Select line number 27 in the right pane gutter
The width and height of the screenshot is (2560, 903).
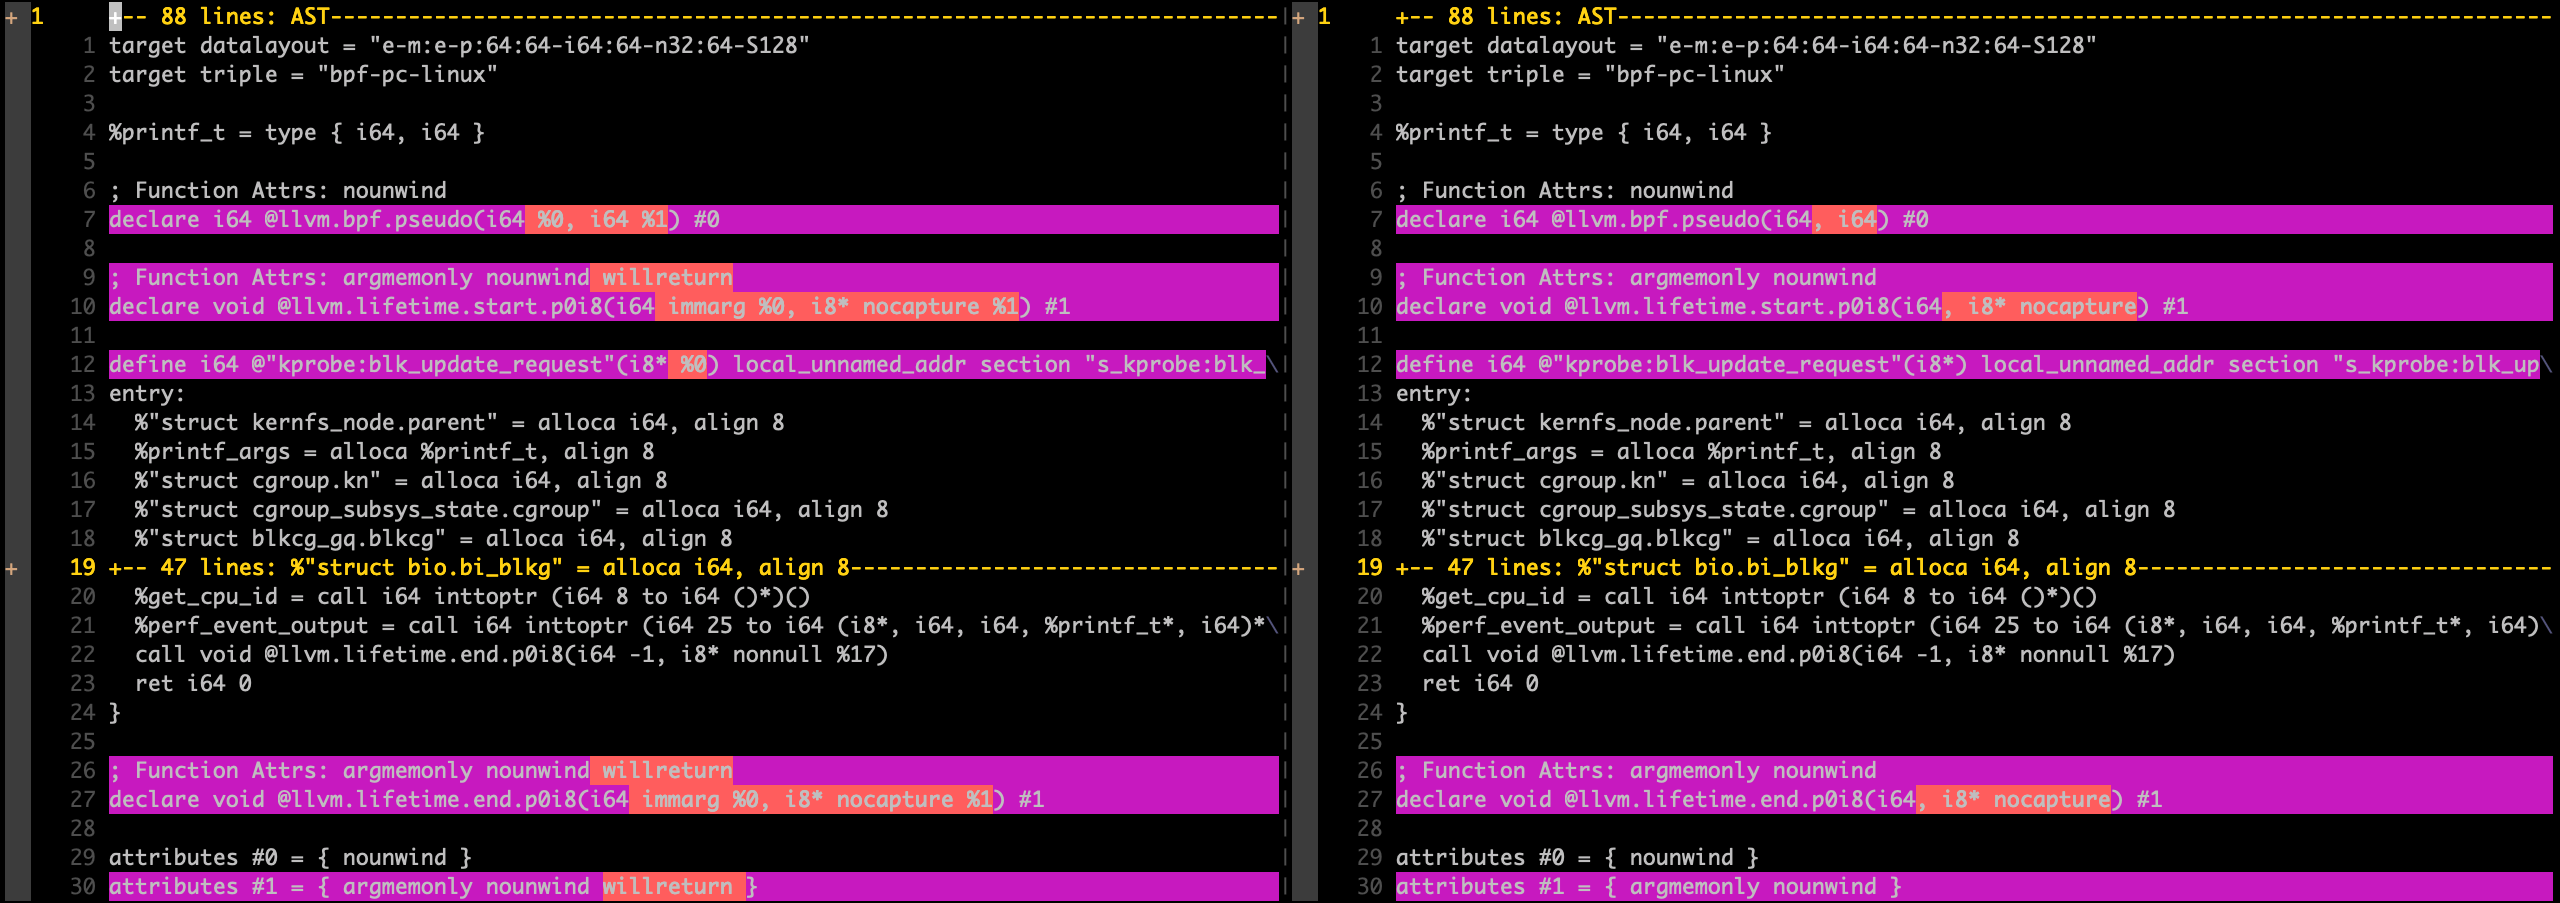(x=1369, y=799)
